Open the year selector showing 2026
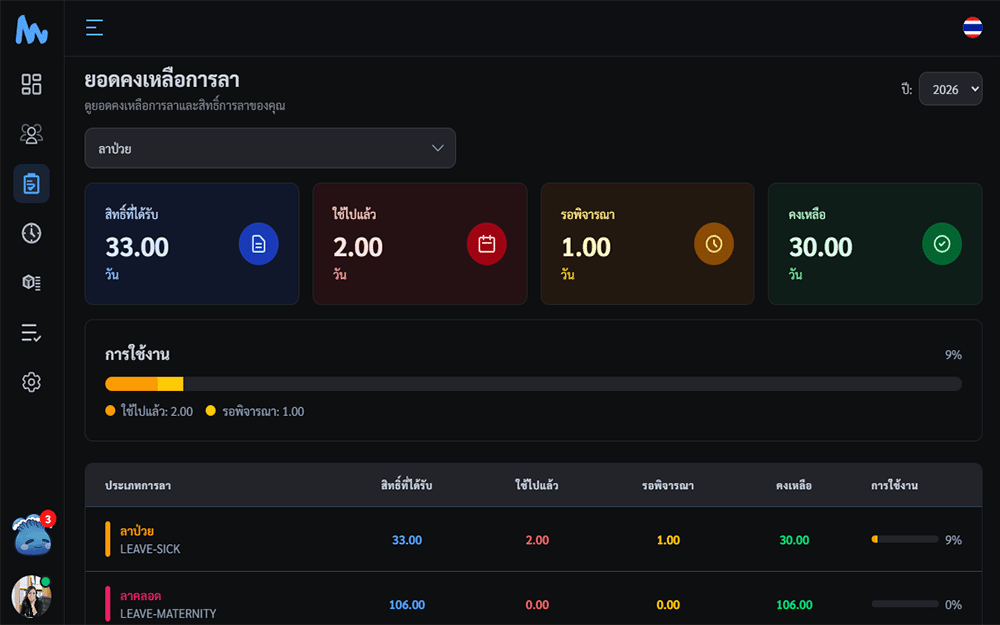Viewport: 1000px width, 625px height. pos(950,89)
